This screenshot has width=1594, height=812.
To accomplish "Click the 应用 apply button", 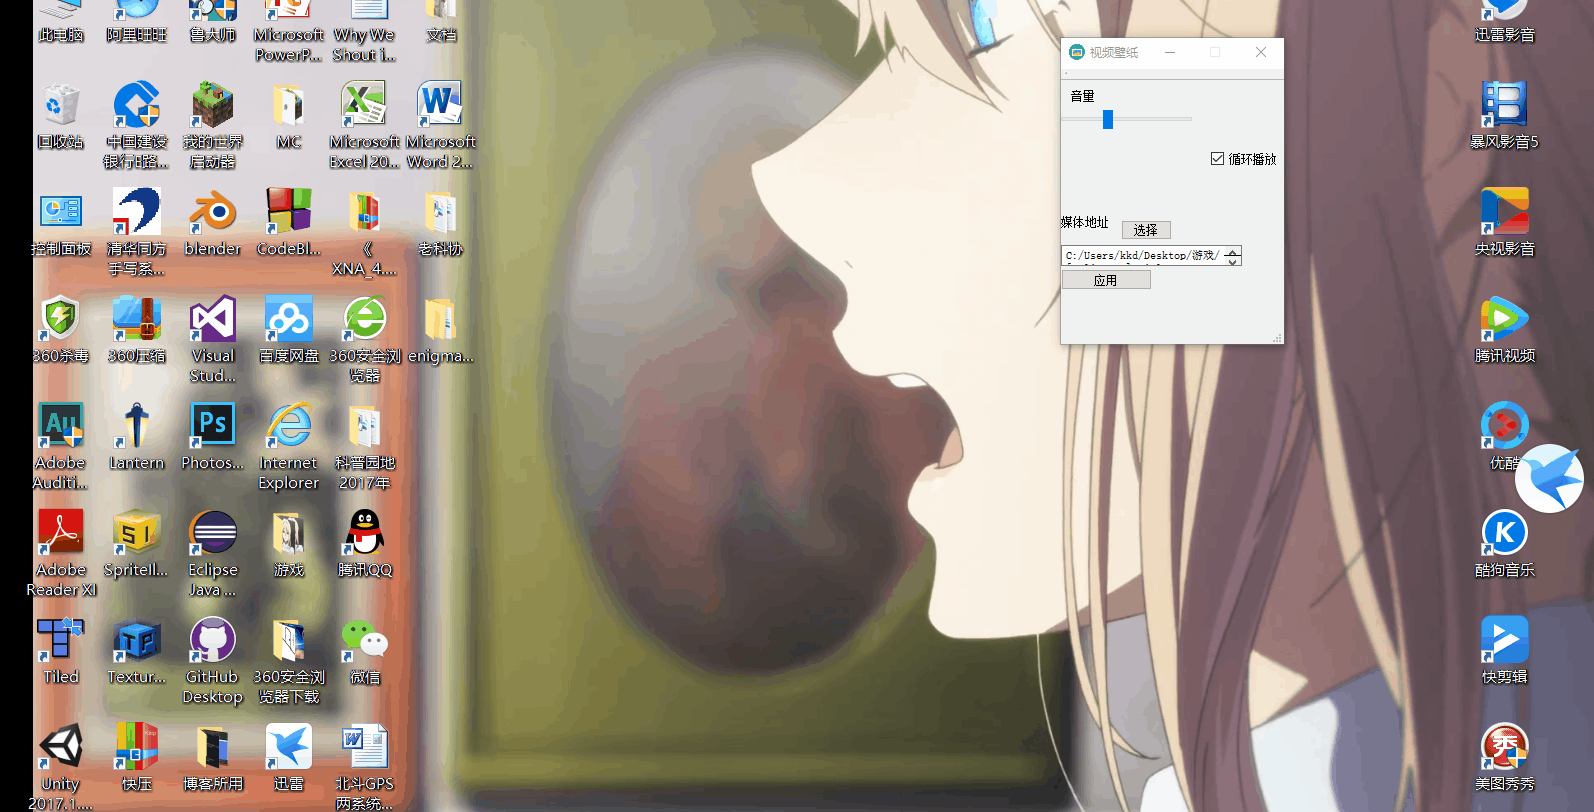I will tap(1106, 281).
